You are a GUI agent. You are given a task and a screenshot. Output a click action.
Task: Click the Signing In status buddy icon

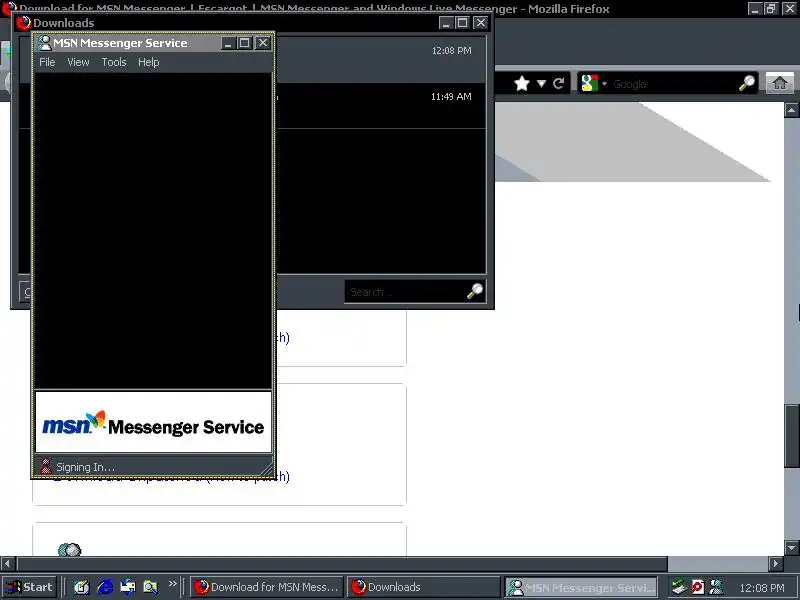tap(46, 466)
